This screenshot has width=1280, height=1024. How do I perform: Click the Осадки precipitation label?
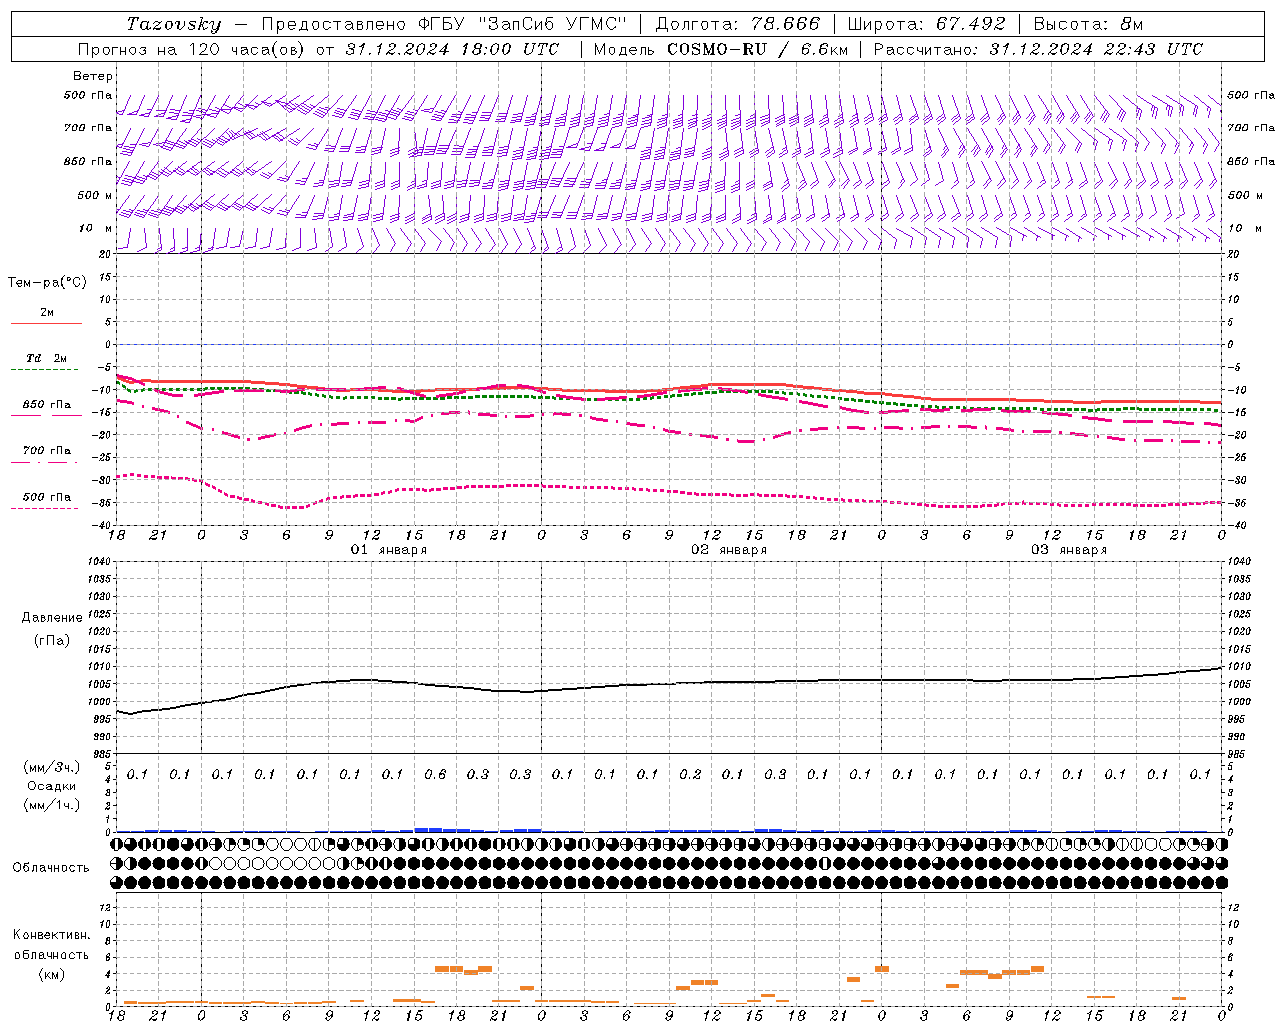(52, 786)
